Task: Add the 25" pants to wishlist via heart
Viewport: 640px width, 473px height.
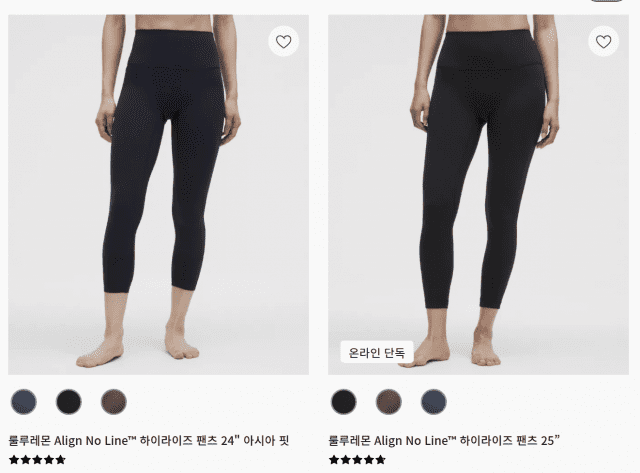Action: pos(603,41)
